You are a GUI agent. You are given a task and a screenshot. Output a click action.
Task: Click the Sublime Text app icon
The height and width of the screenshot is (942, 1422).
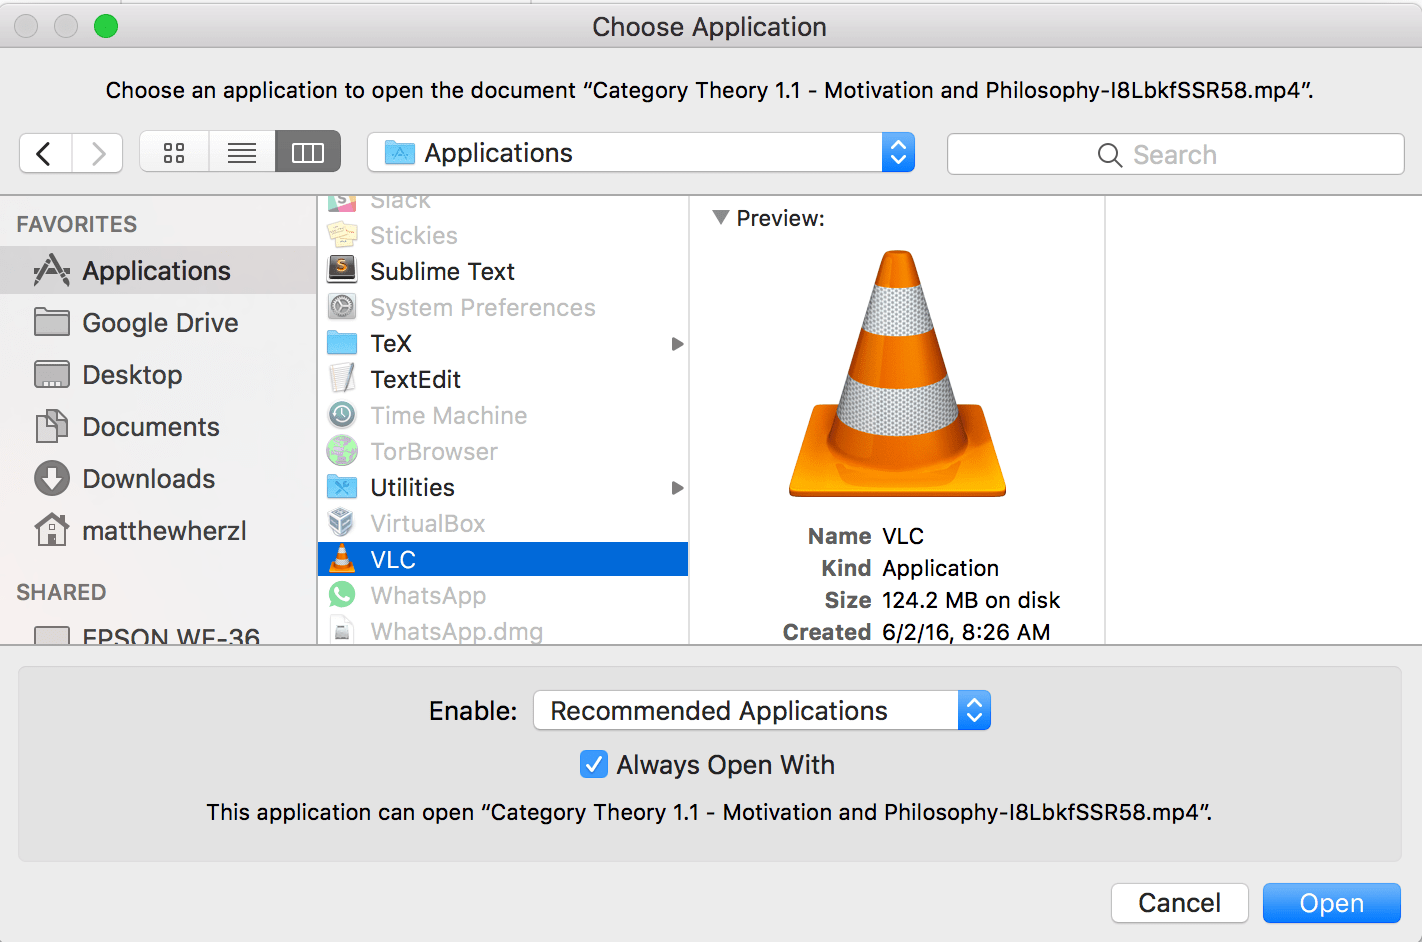[x=342, y=270]
